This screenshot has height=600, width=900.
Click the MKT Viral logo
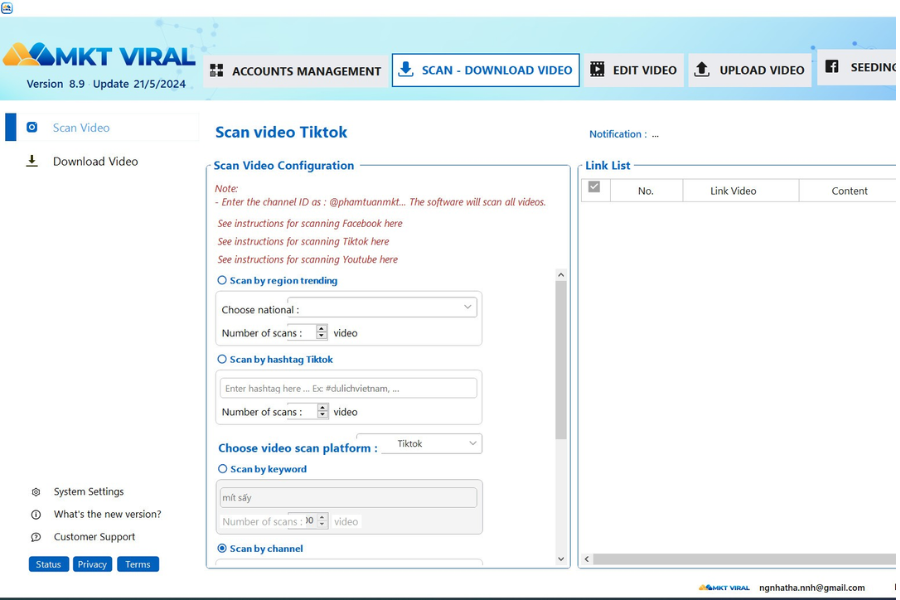[x=99, y=56]
